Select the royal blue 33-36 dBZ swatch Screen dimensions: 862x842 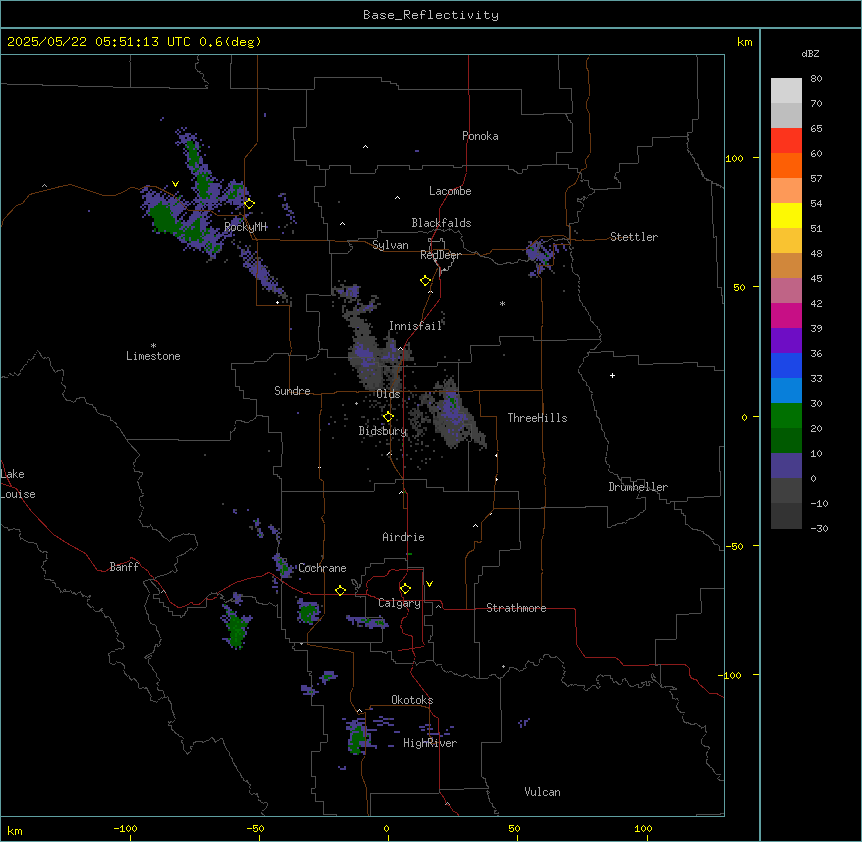pyautogui.click(x=786, y=365)
